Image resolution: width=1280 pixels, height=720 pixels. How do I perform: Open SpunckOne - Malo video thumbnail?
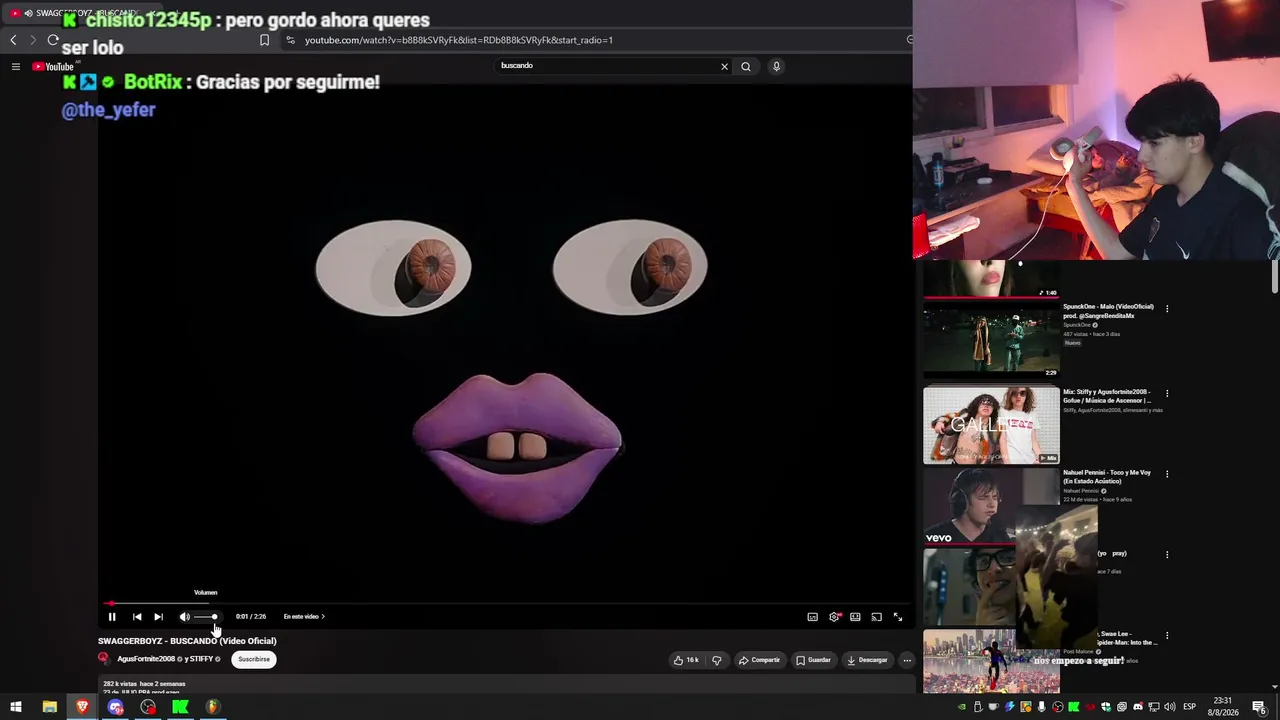[991, 341]
